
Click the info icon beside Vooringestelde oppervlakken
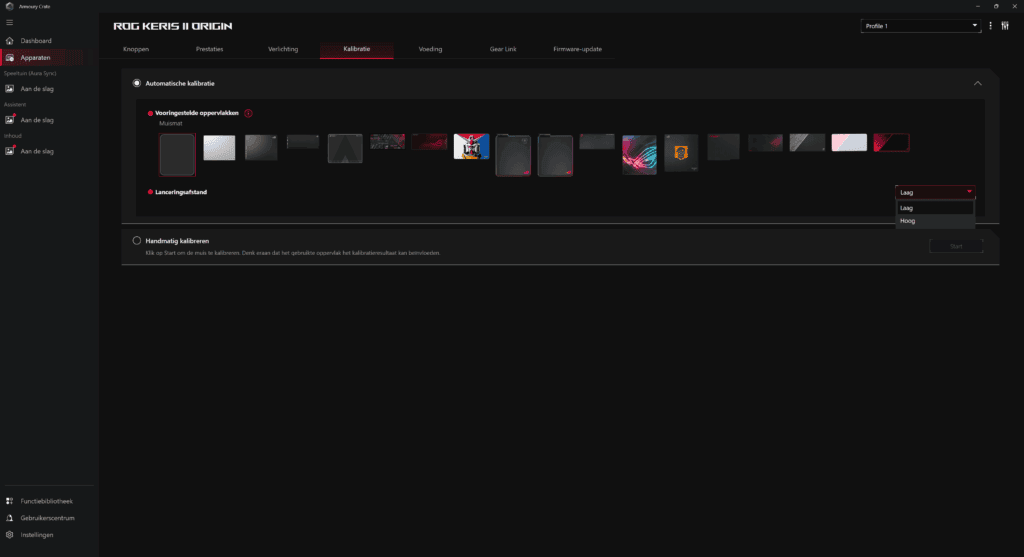tap(248, 113)
